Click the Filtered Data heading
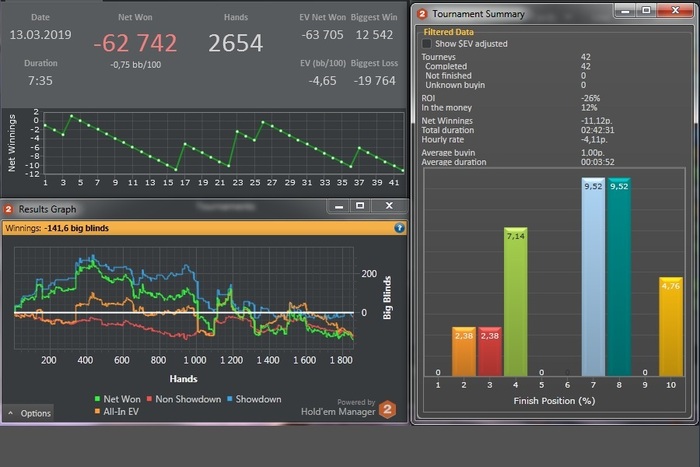 pos(448,32)
